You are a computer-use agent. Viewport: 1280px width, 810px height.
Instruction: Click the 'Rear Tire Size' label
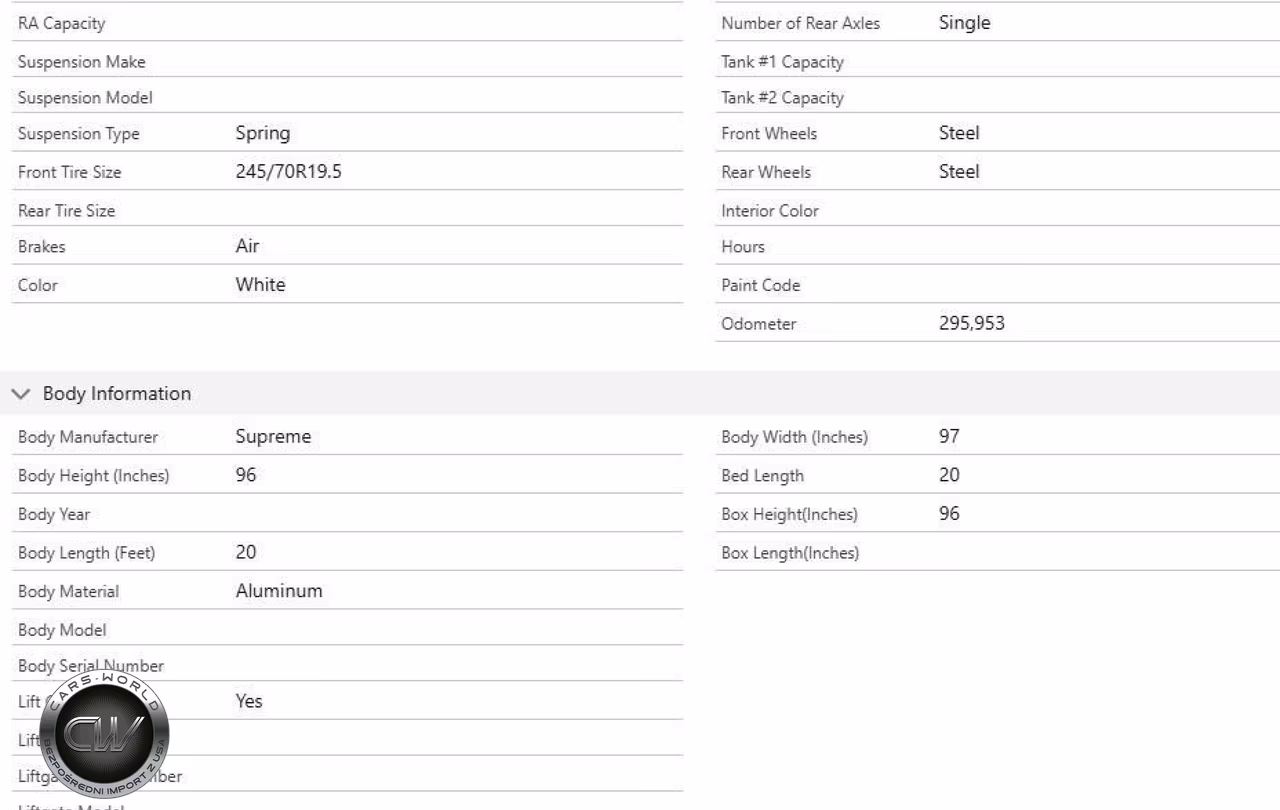(x=66, y=211)
